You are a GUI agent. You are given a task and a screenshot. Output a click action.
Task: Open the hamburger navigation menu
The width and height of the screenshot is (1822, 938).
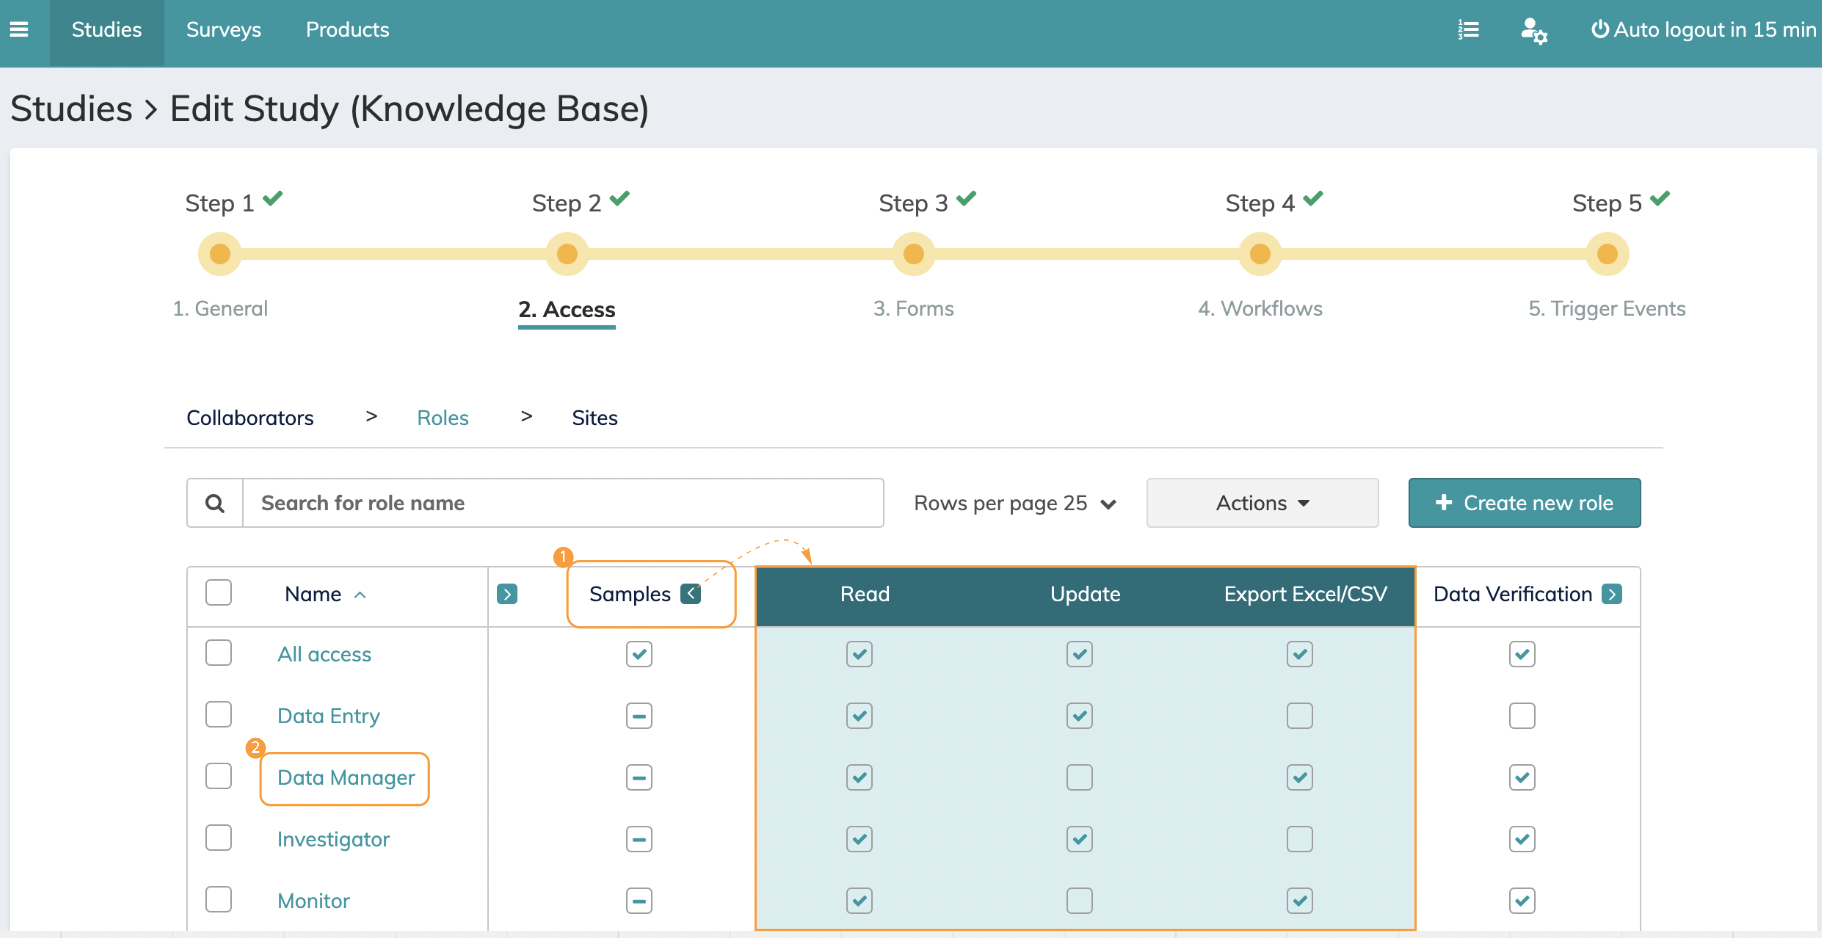[x=19, y=30]
